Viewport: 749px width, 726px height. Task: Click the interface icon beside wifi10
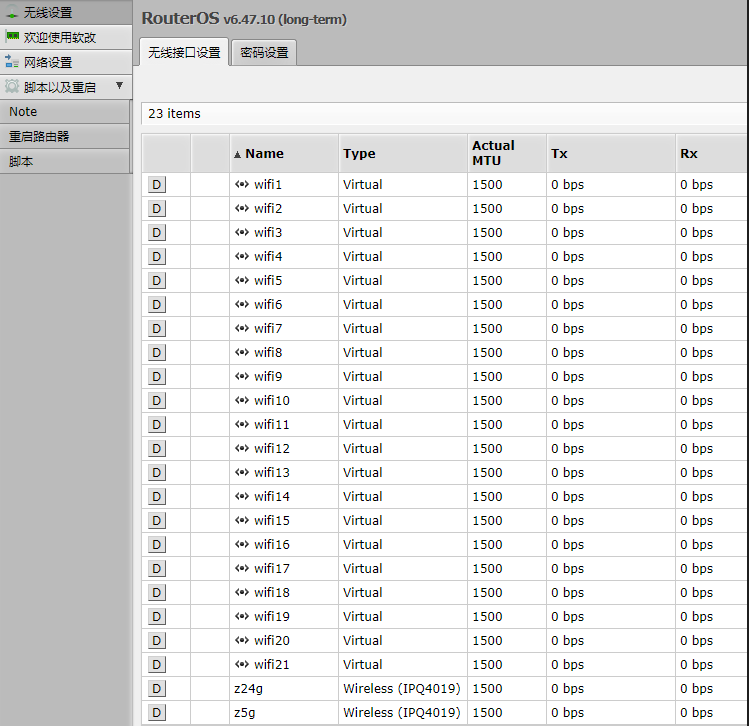click(242, 401)
